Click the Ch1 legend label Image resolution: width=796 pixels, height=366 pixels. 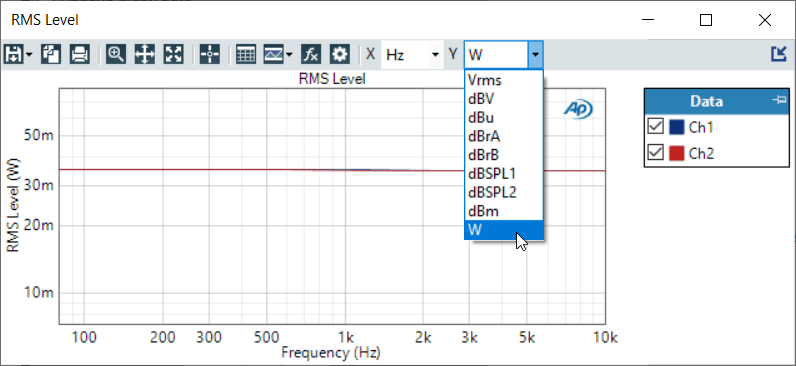point(701,127)
